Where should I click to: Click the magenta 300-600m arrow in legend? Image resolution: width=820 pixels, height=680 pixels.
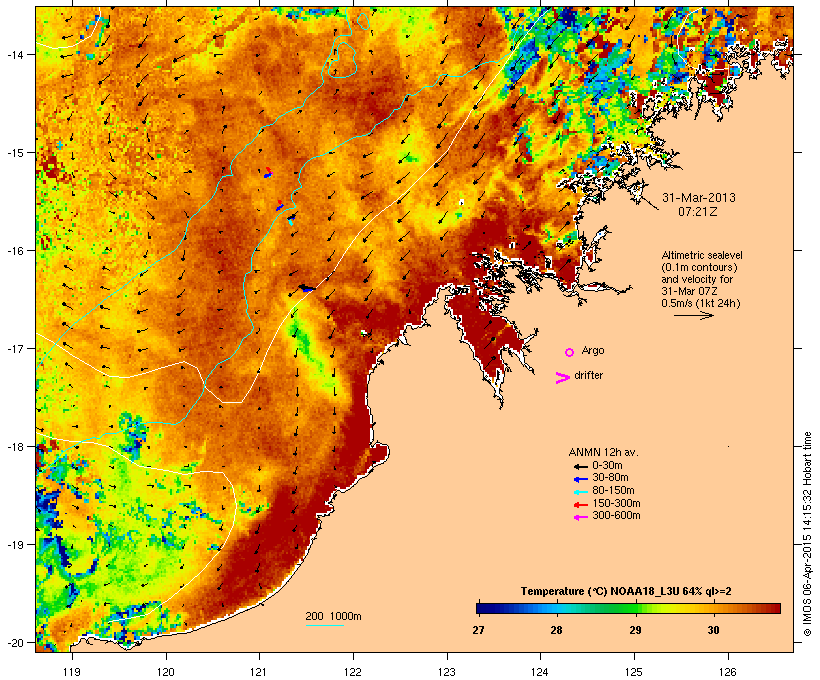(580, 517)
